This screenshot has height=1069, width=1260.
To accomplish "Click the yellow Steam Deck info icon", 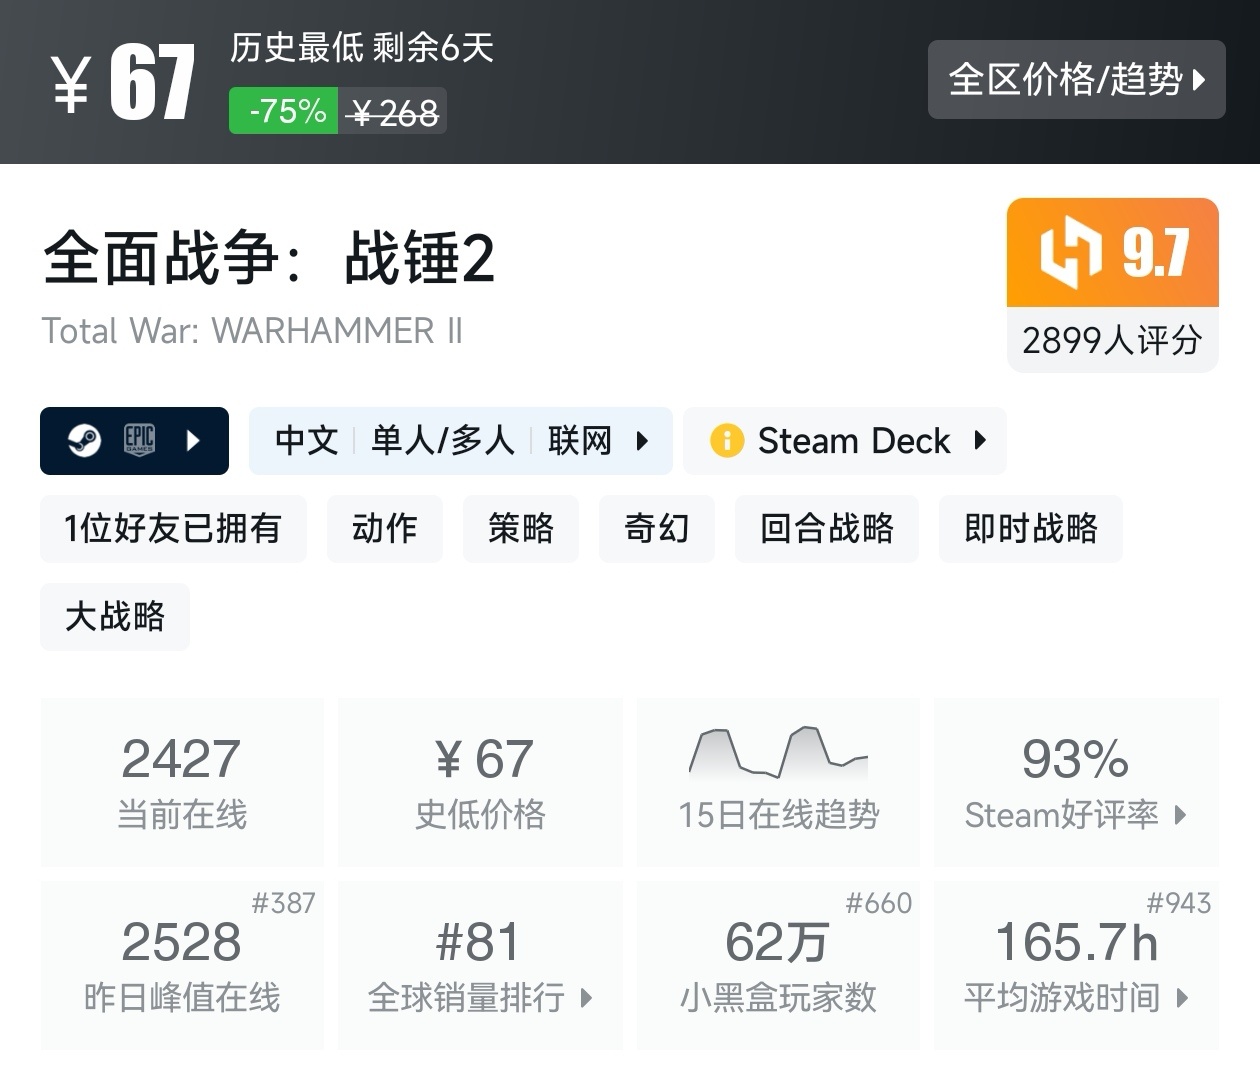I will 727,441.
